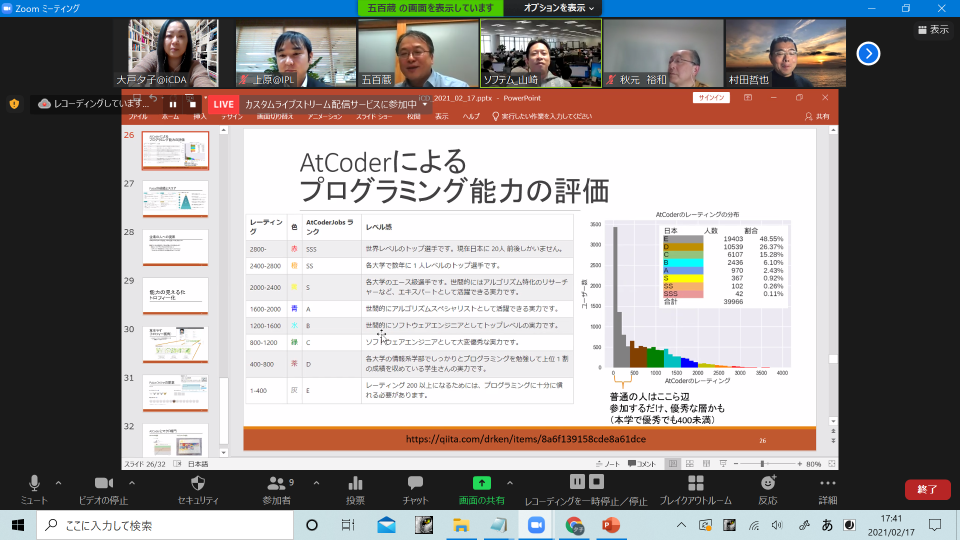The height and width of the screenshot is (540, 960).
Task: Click the 共有 button in PowerPoint ribbon
Action: [817, 116]
